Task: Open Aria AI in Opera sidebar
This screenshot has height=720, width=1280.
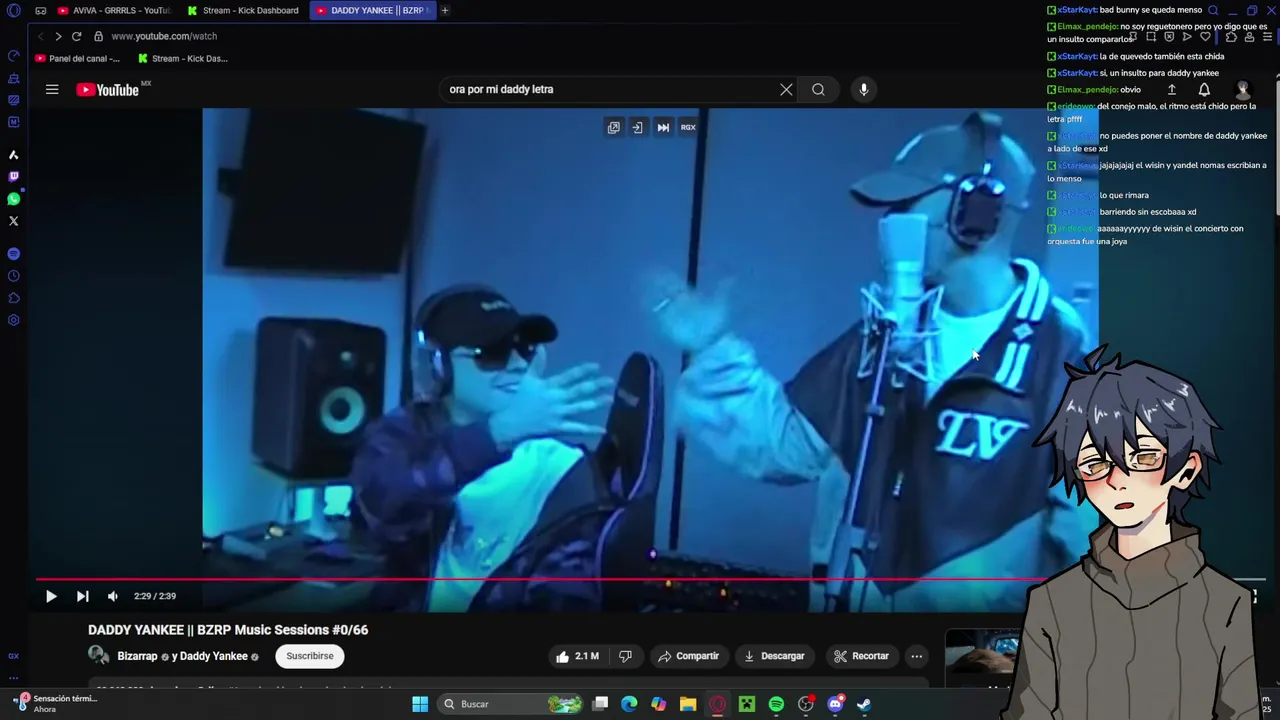Action: click(x=14, y=155)
